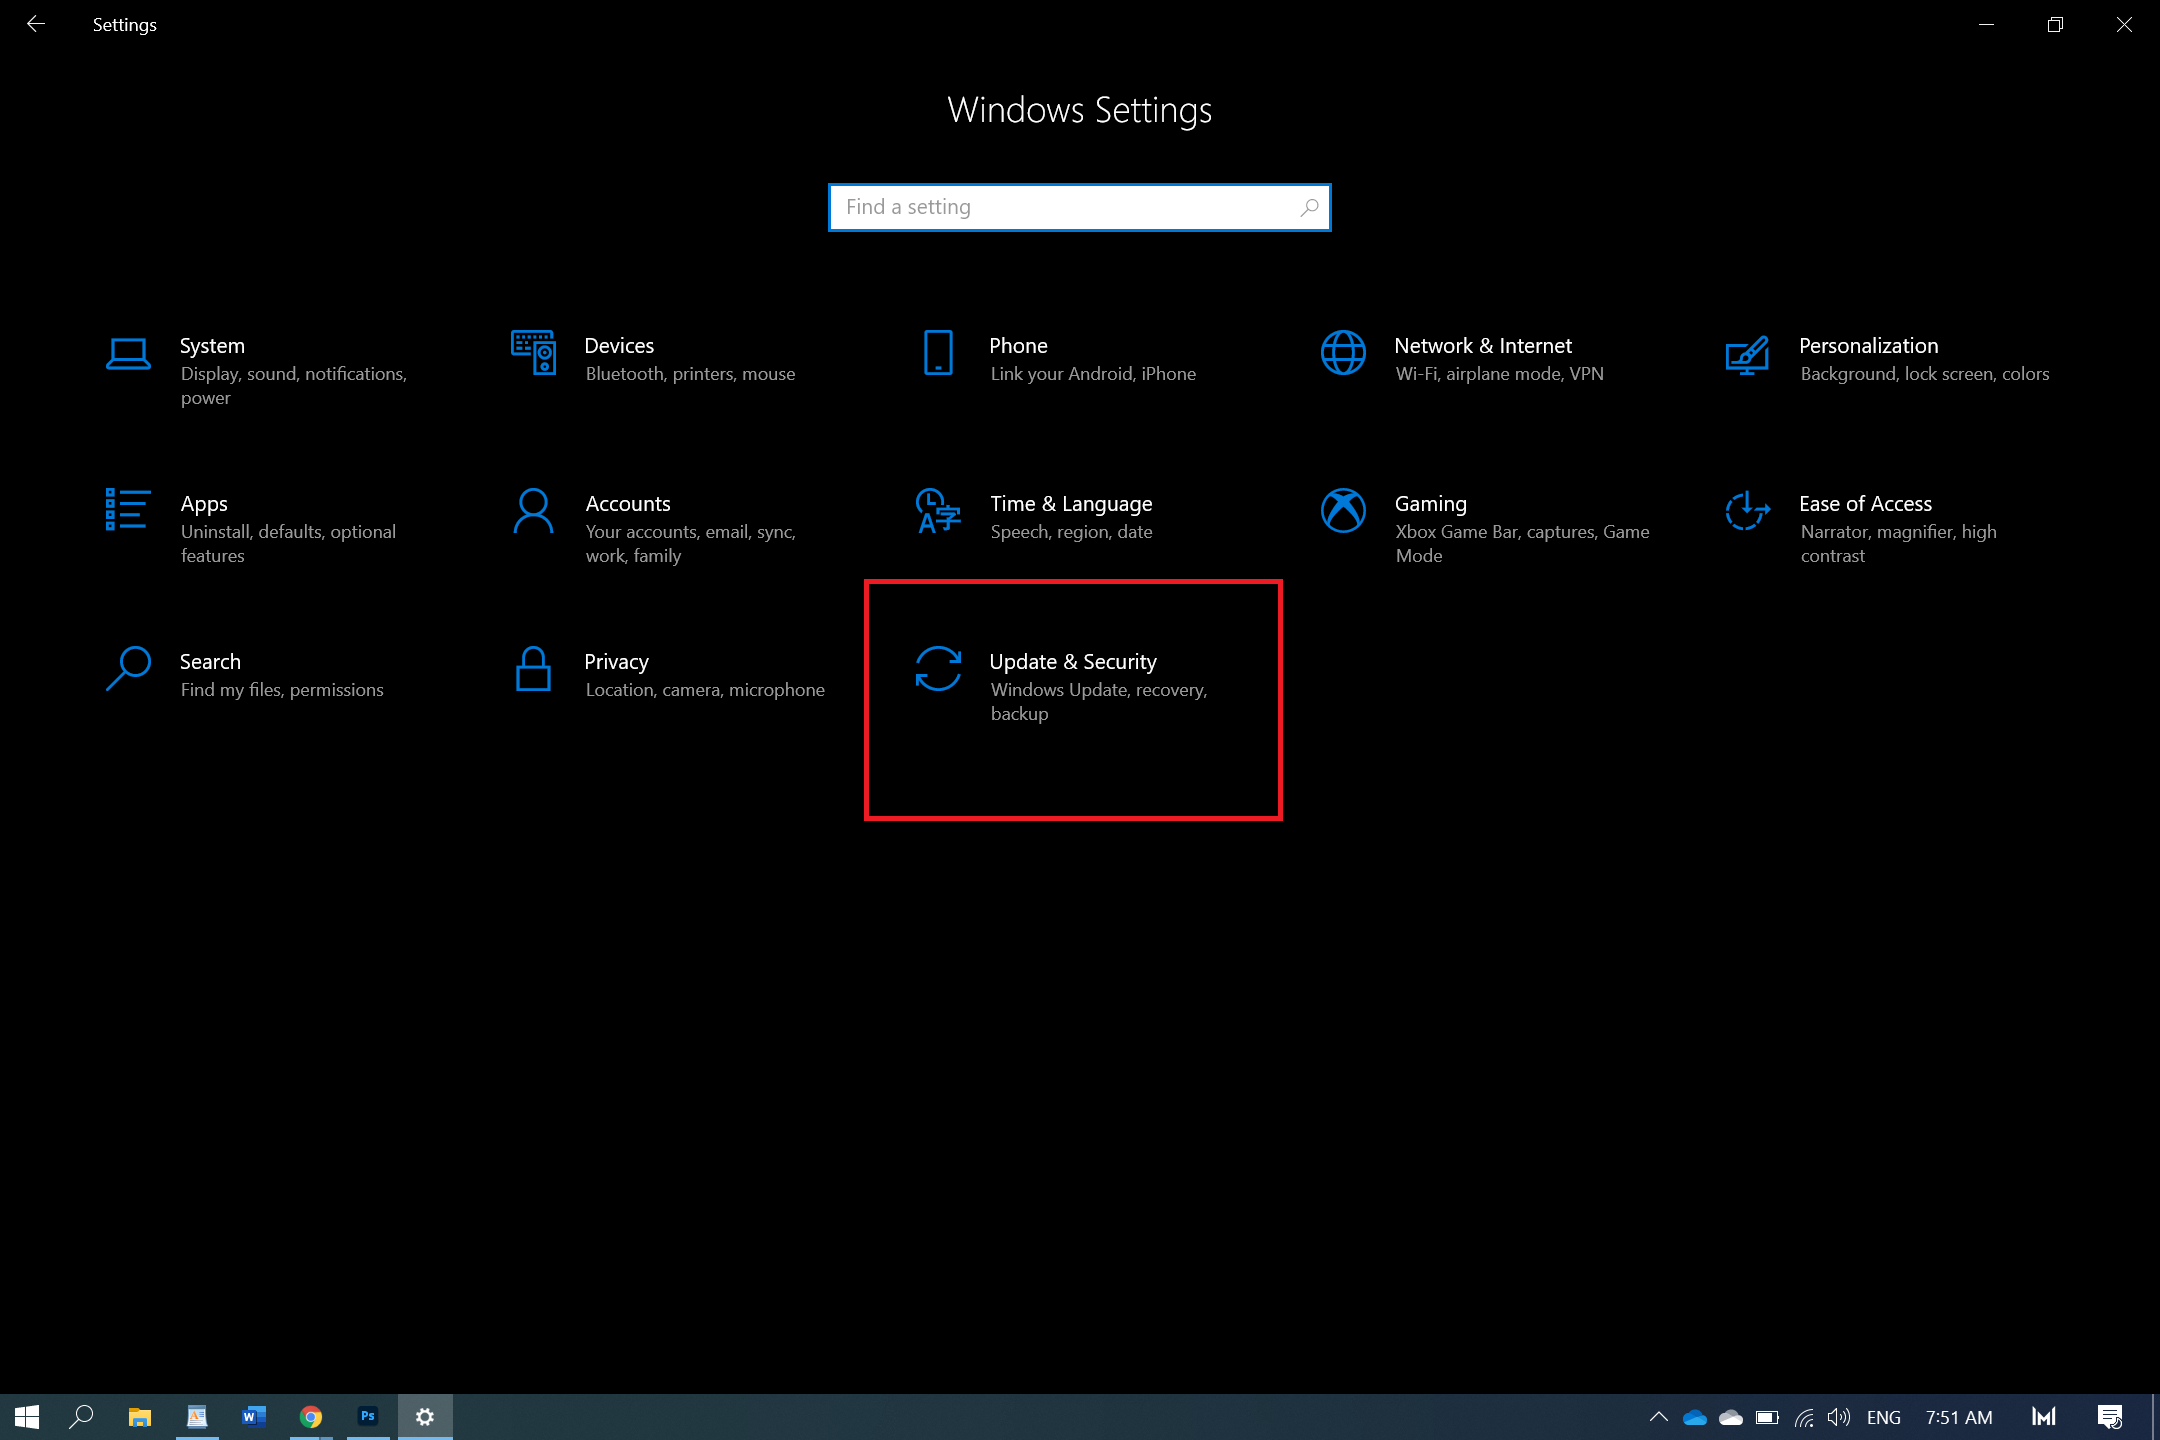Open Time & Language title

pos(1071,504)
